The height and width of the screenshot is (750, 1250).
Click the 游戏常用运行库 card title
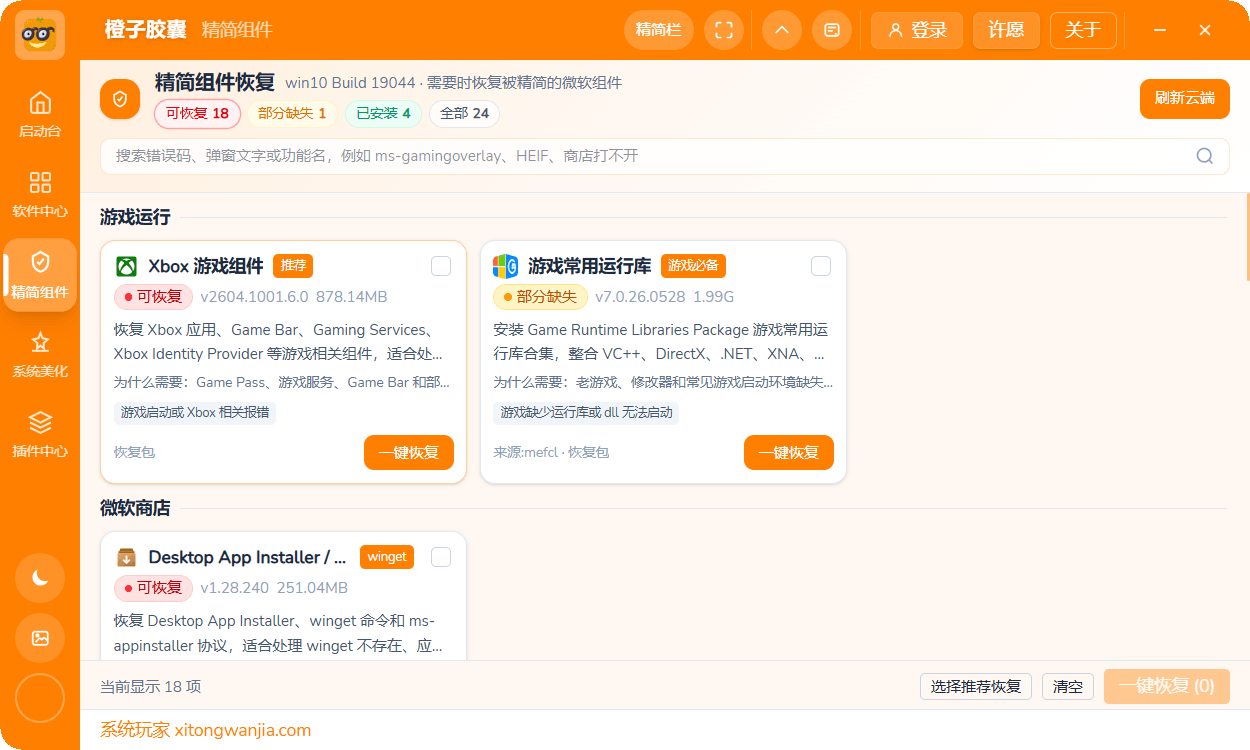pyautogui.click(x=590, y=266)
